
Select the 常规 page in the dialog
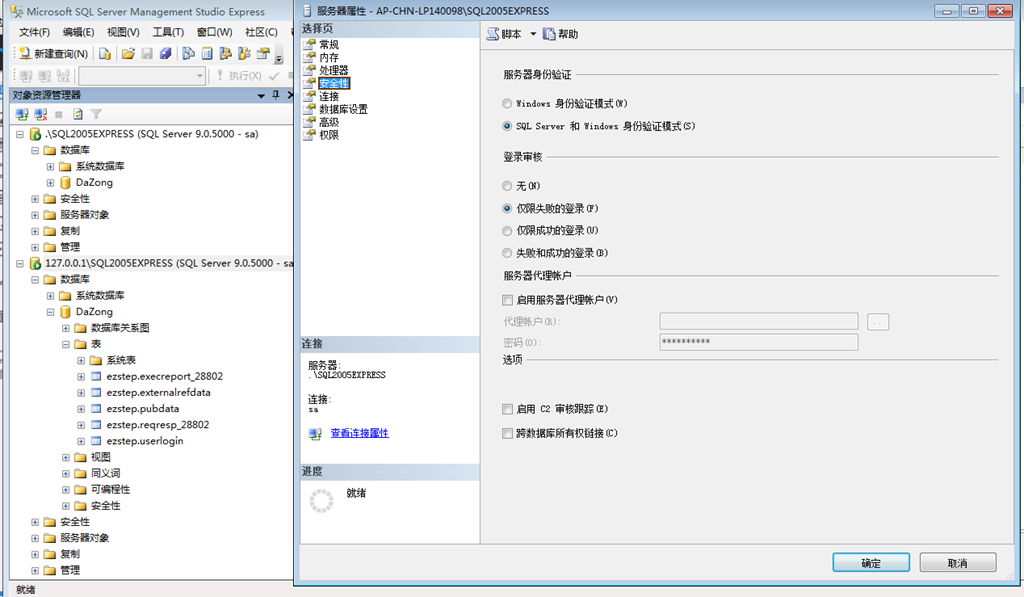(x=328, y=44)
